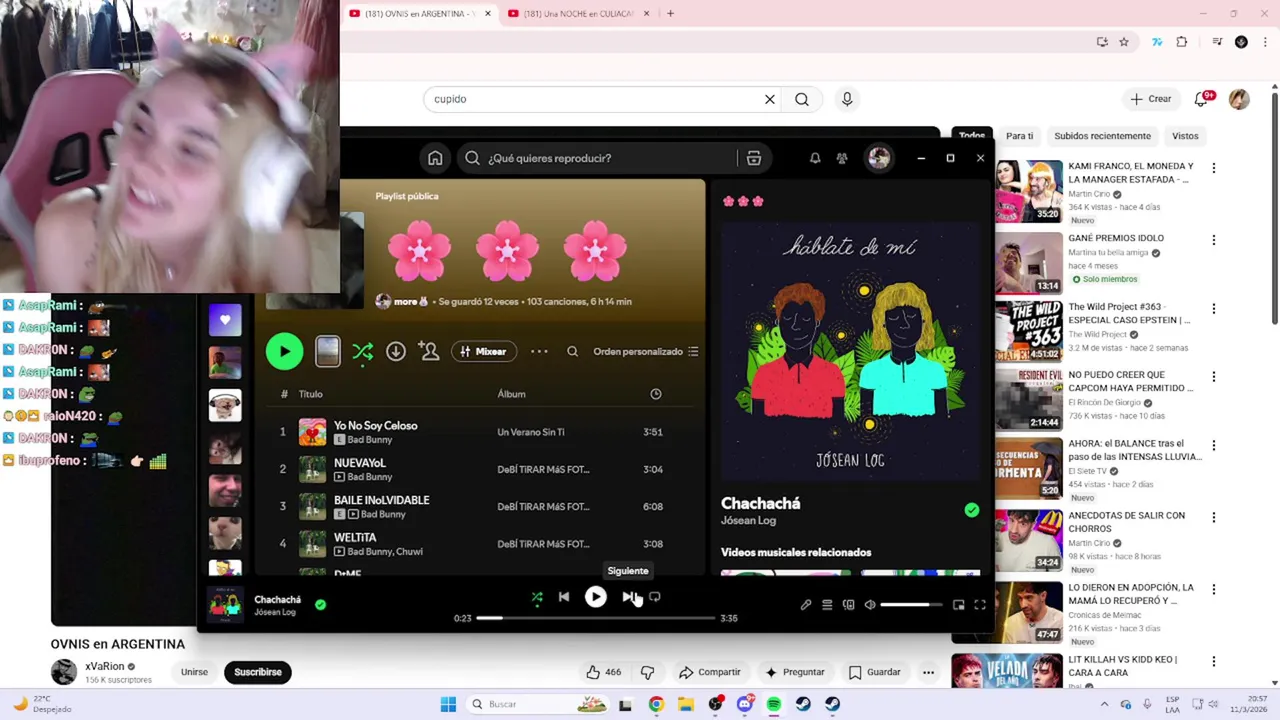Go to previous track

point(564,597)
